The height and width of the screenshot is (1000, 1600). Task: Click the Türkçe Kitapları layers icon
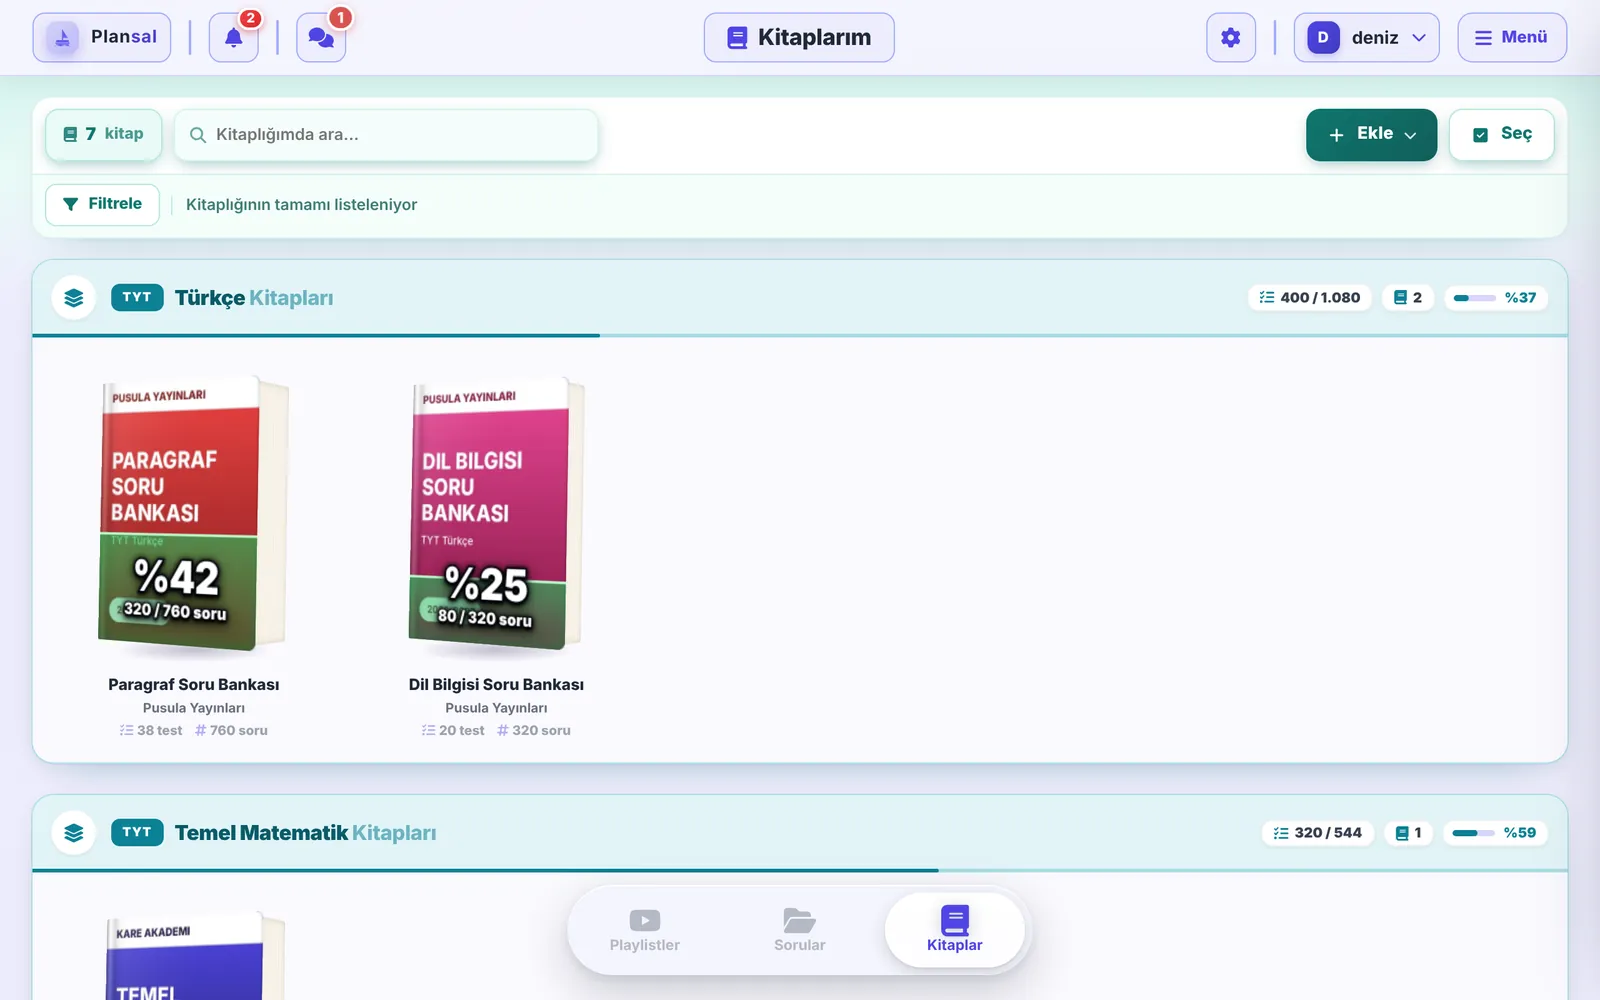pyautogui.click(x=73, y=298)
